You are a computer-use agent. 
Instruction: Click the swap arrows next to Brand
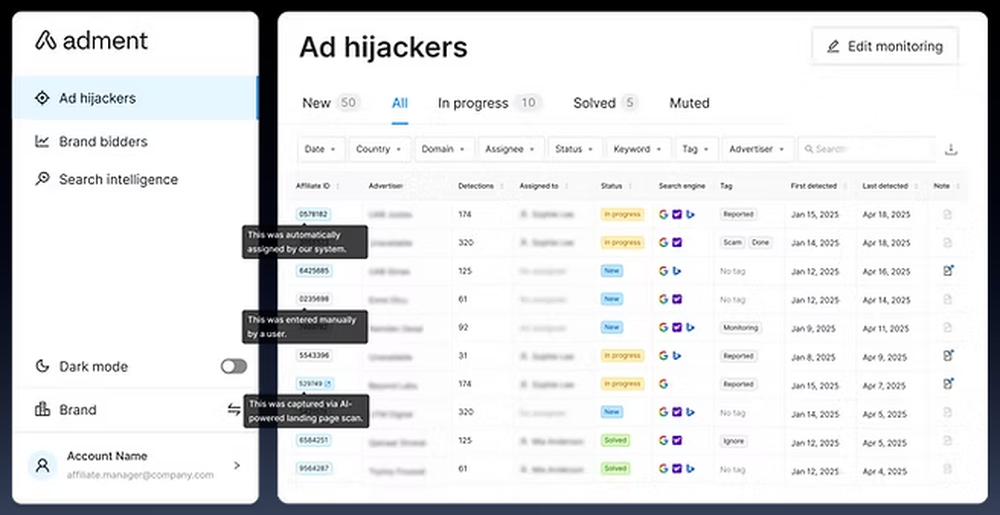pos(234,409)
